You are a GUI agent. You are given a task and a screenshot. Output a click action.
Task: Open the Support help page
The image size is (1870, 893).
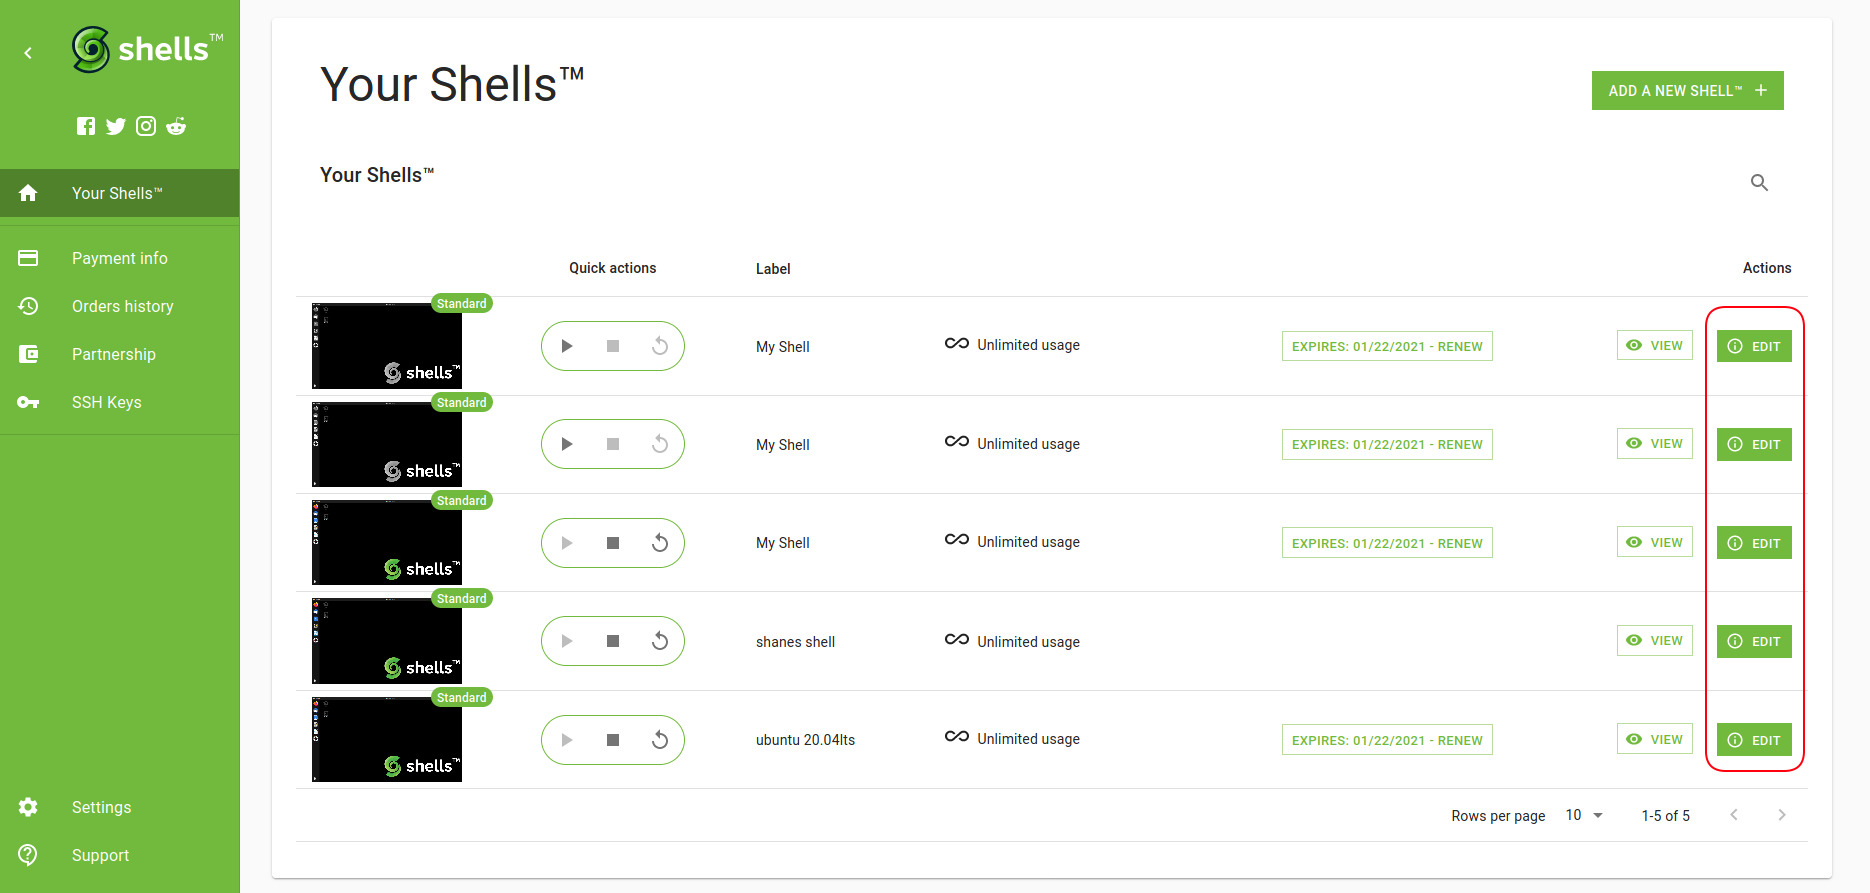coord(100,855)
